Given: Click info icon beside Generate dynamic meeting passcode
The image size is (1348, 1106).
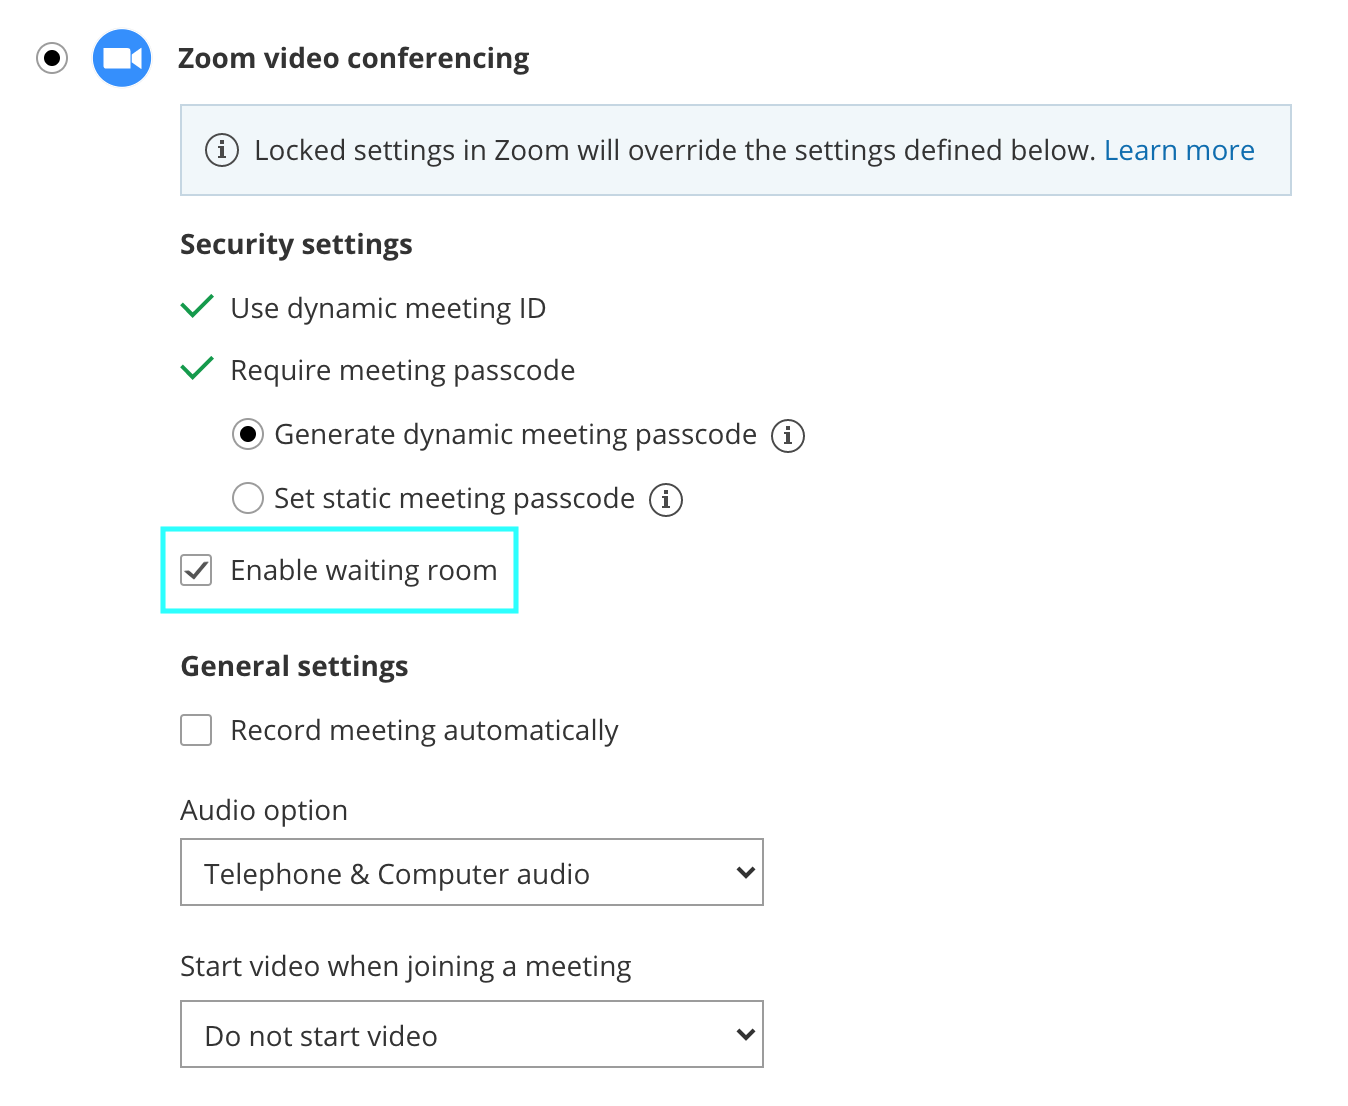Looking at the screenshot, I should coord(788,436).
